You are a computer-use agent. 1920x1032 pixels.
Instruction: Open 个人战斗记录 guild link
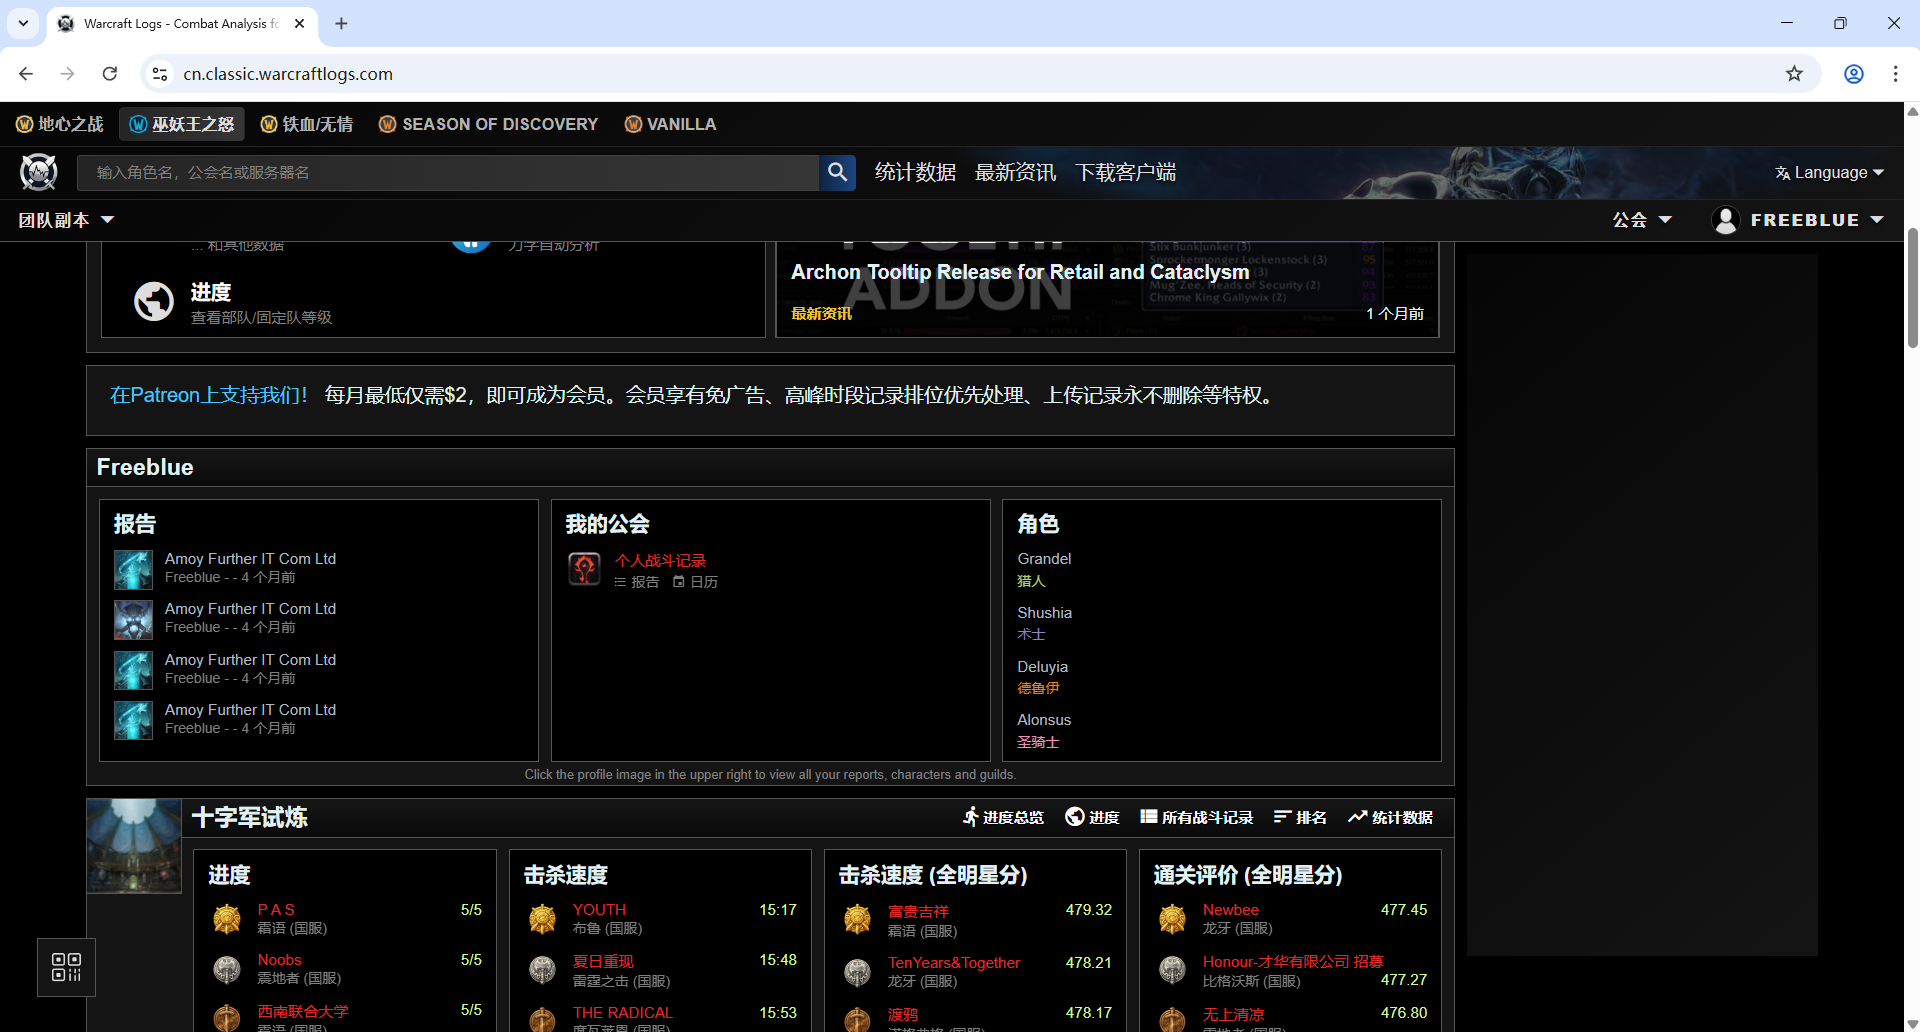pyautogui.click(x=660, y=561)
